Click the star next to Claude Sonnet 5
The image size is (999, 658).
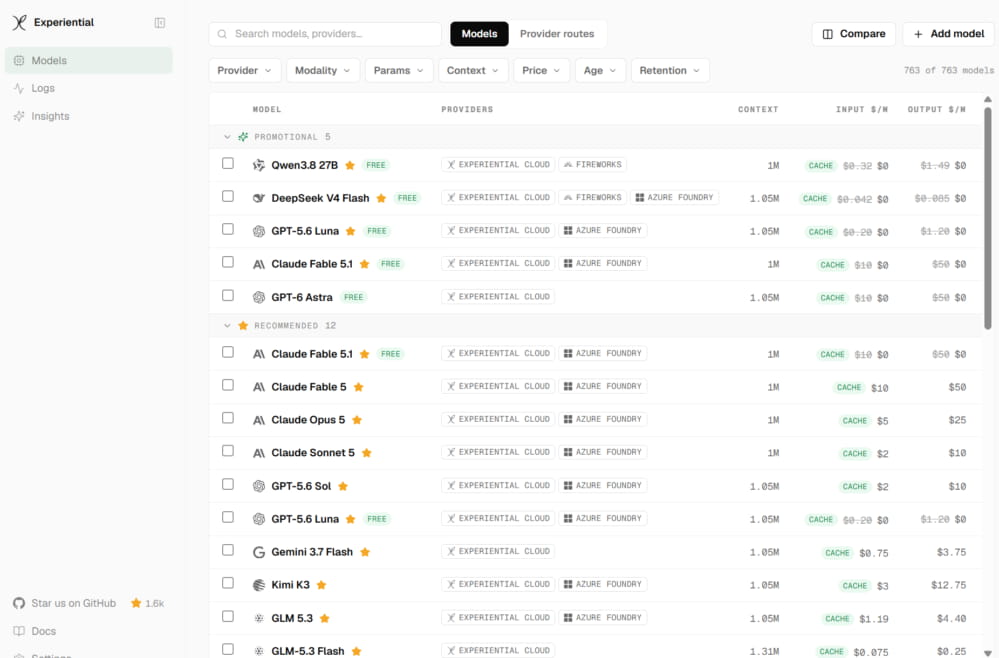coord(367,453)
